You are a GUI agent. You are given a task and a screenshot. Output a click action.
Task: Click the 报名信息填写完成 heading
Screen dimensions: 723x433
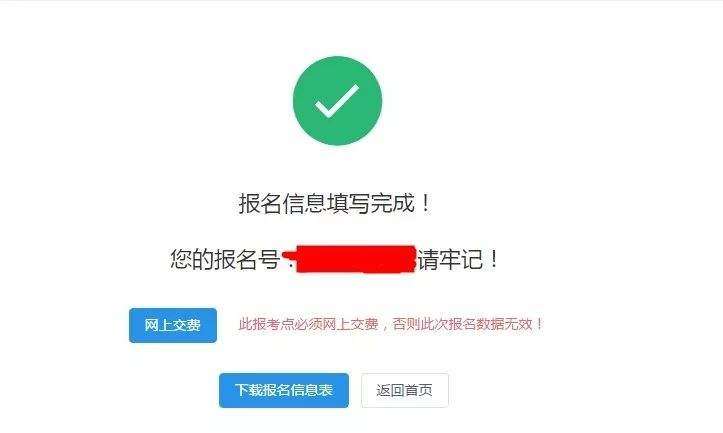point(335,203)
